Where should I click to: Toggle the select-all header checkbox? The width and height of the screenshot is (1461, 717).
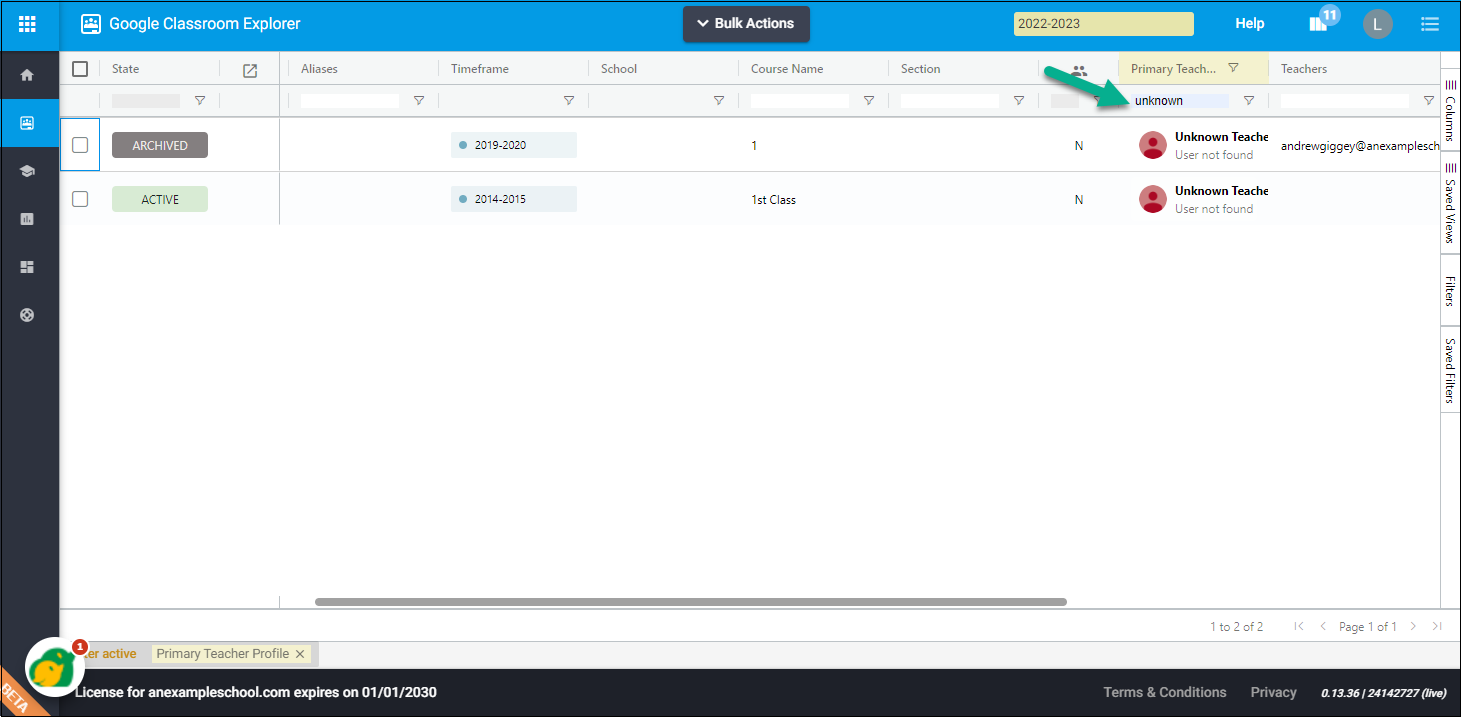click(80, 69)
